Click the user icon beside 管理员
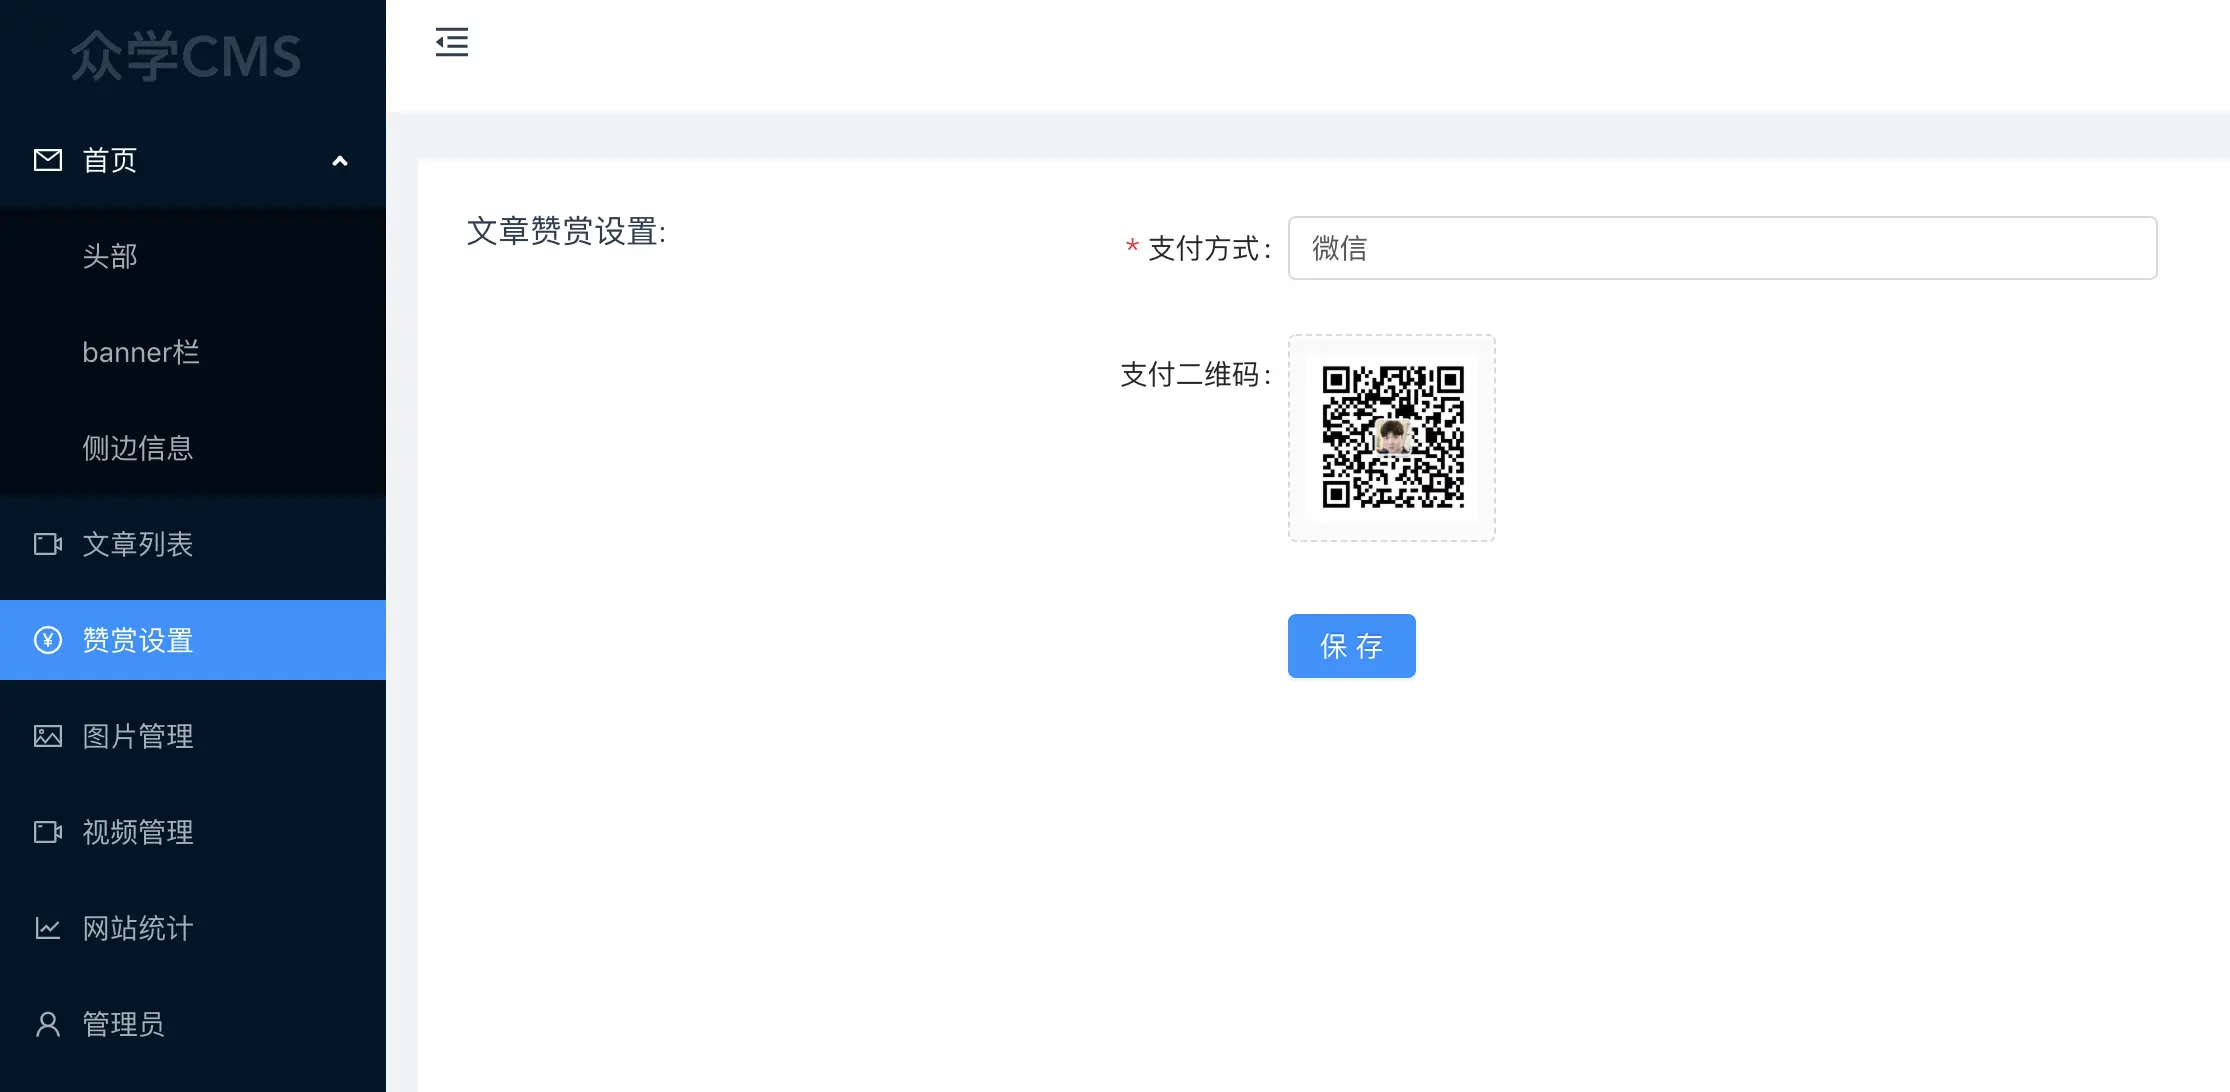This screenshot has width=2230, height=1092. click(48, 1024)
